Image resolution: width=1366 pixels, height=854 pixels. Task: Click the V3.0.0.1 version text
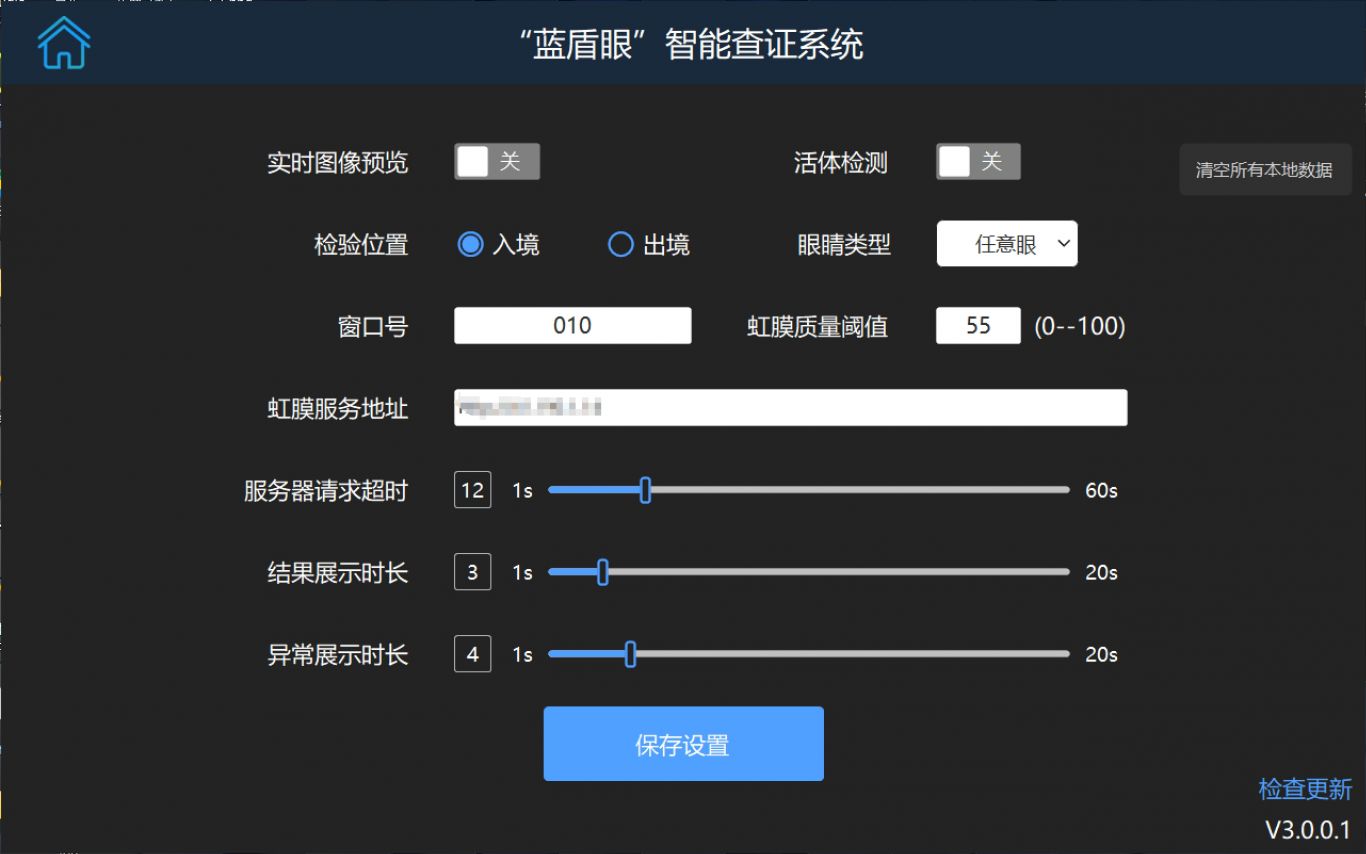pyautogui.click(x=1308, y=830)
